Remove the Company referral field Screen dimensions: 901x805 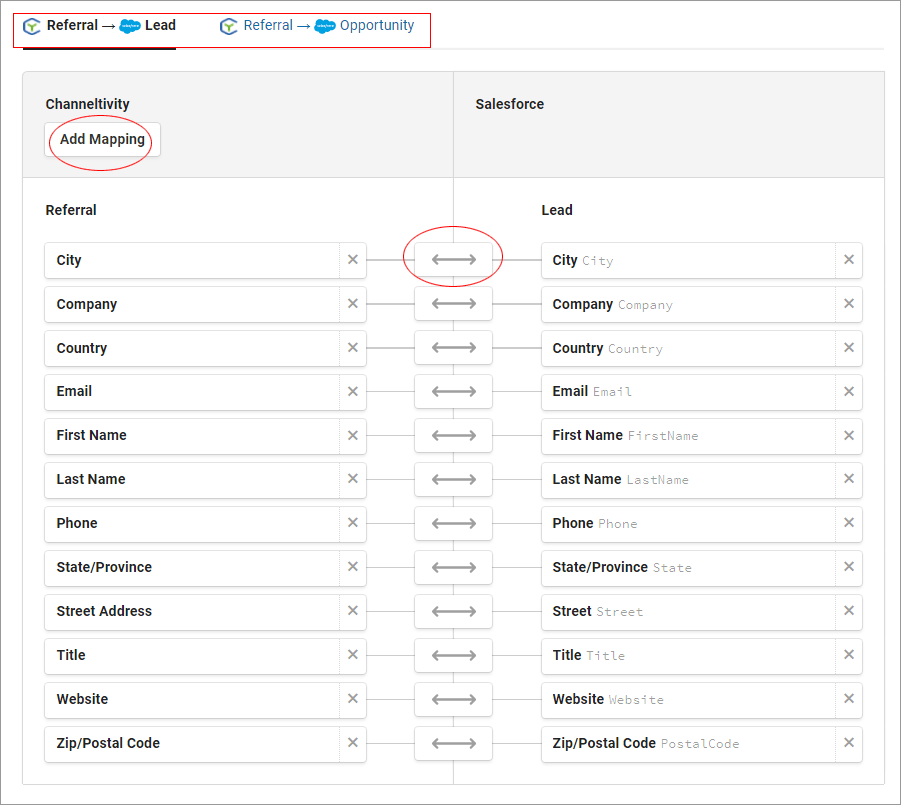[x=353, y=304]
